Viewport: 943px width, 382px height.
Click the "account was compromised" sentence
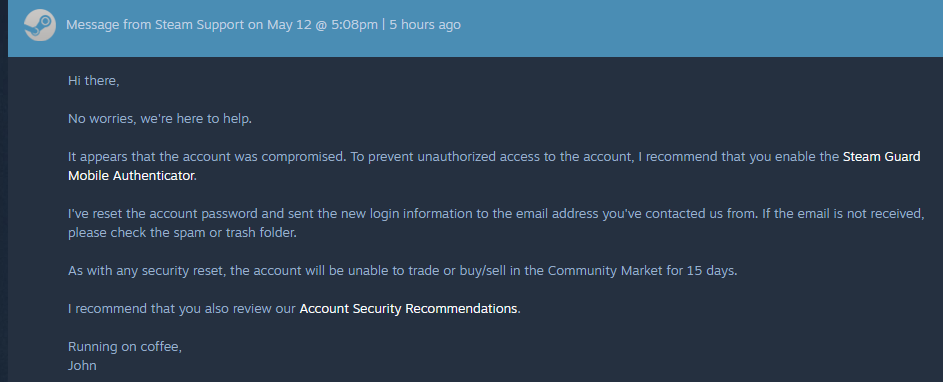[207, 157]
